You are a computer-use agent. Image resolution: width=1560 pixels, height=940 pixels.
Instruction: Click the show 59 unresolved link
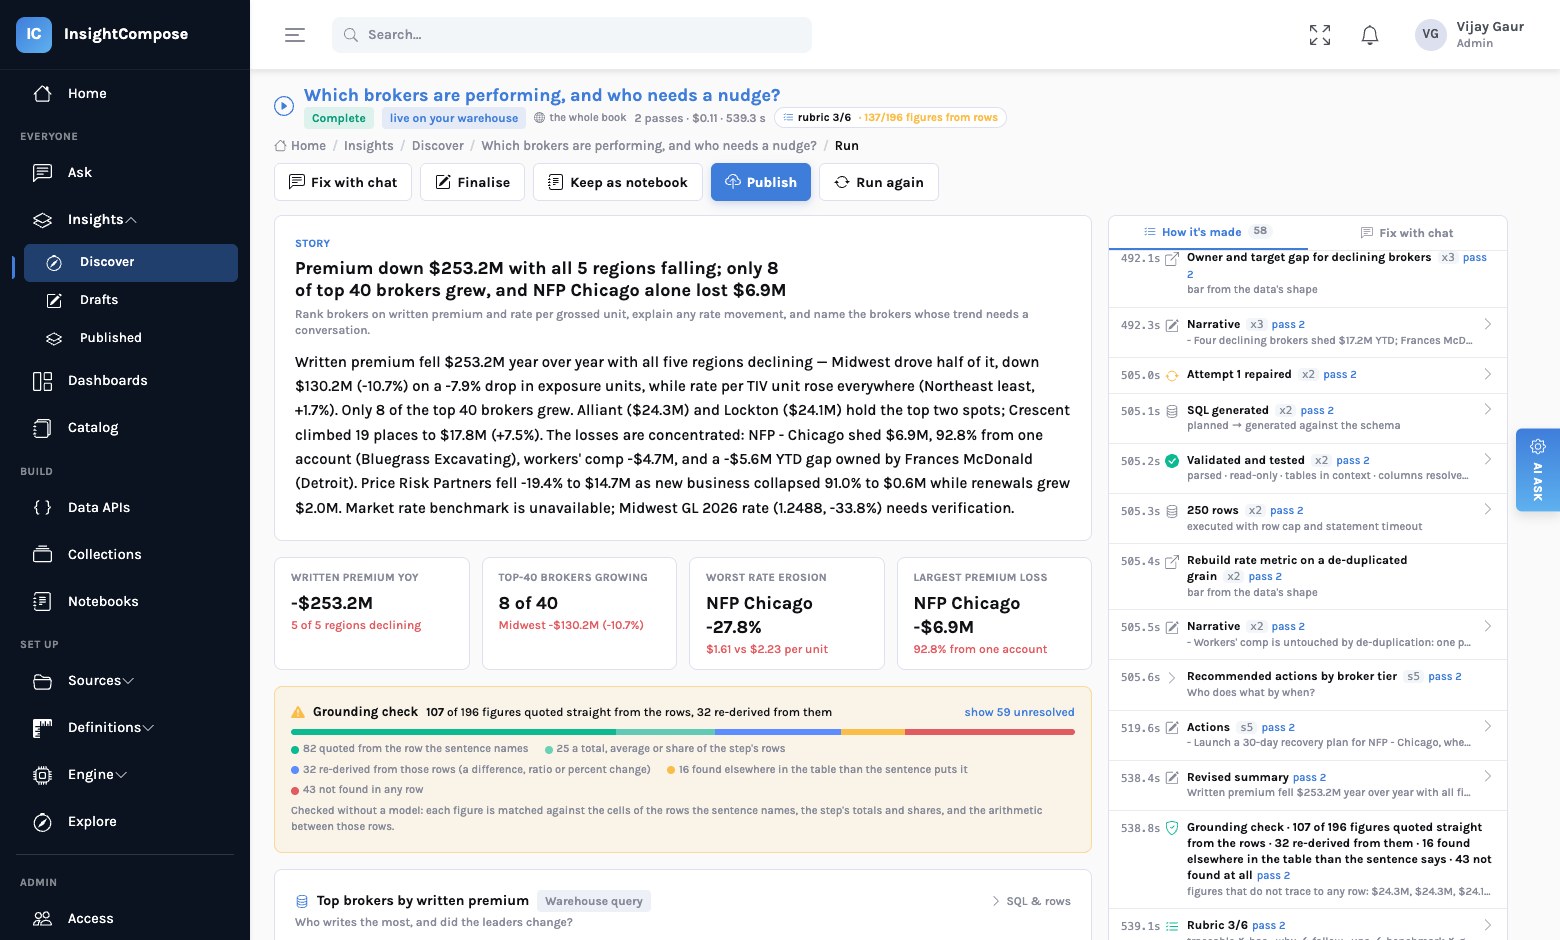tap(1019, 712)
